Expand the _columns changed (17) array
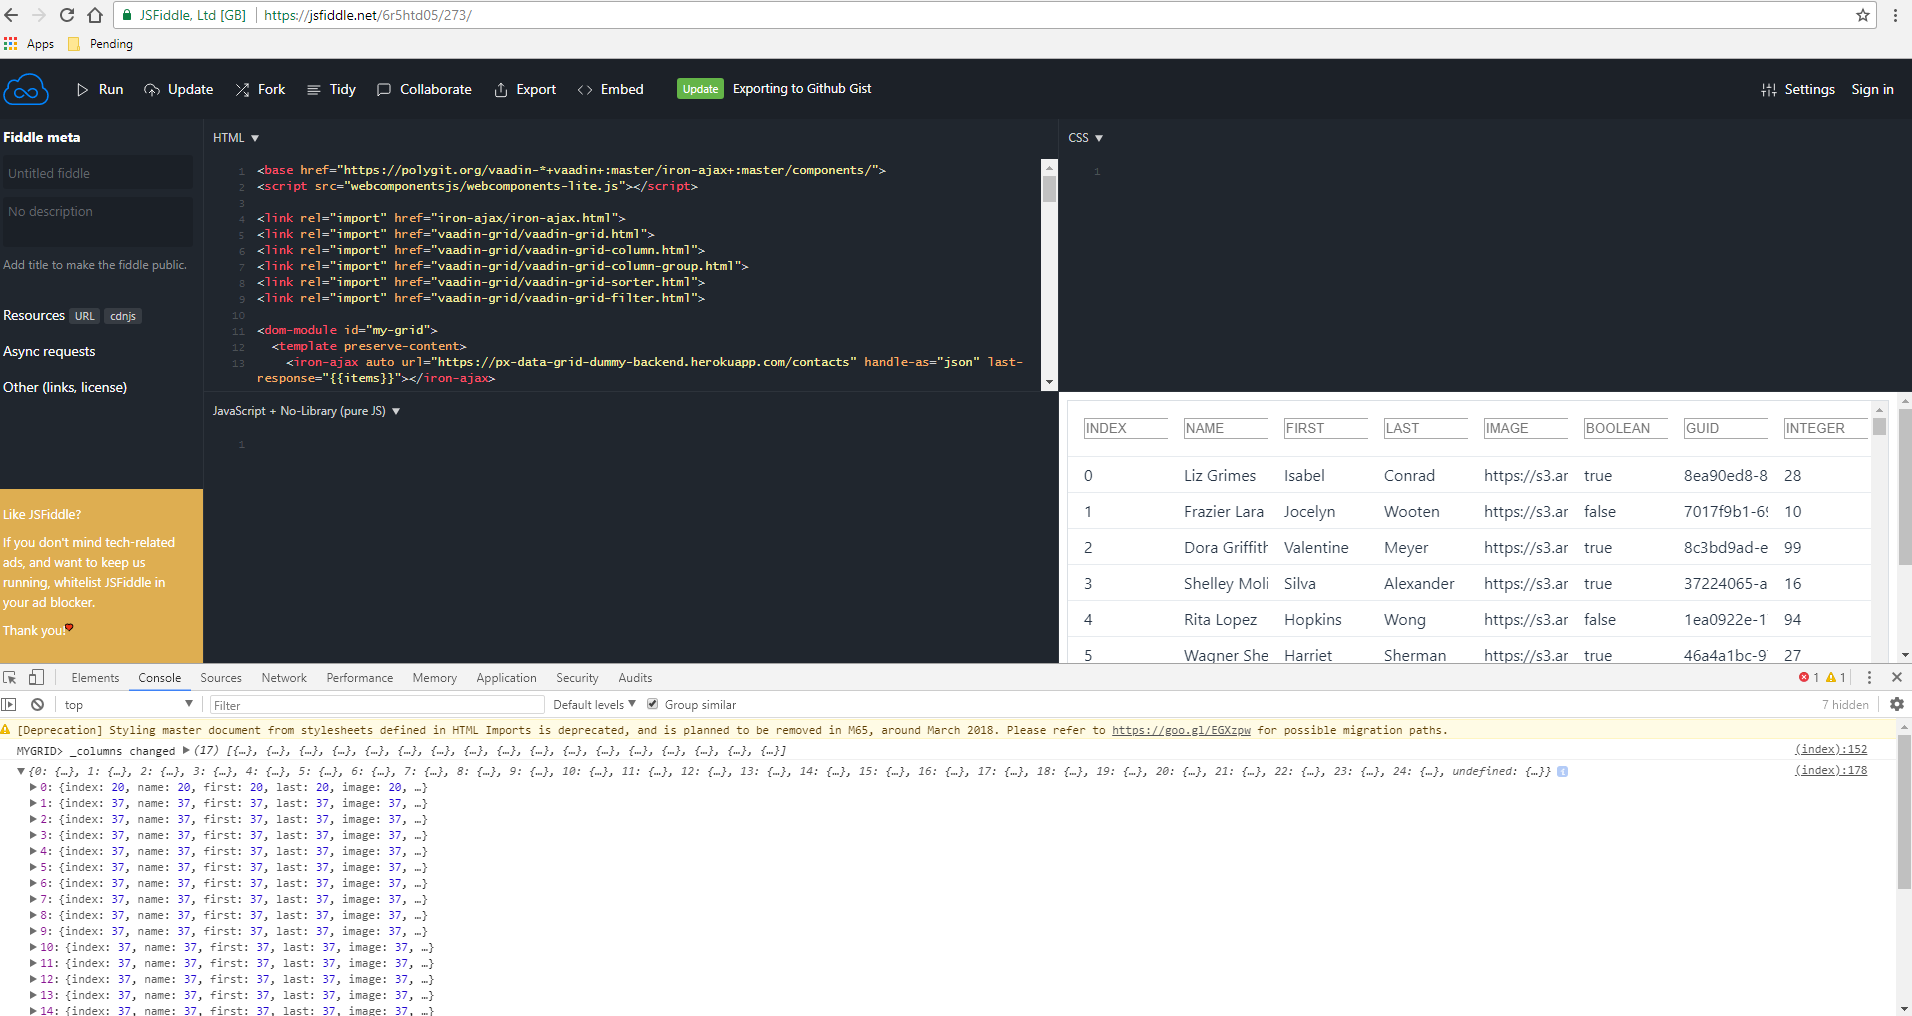 [186, 750]
